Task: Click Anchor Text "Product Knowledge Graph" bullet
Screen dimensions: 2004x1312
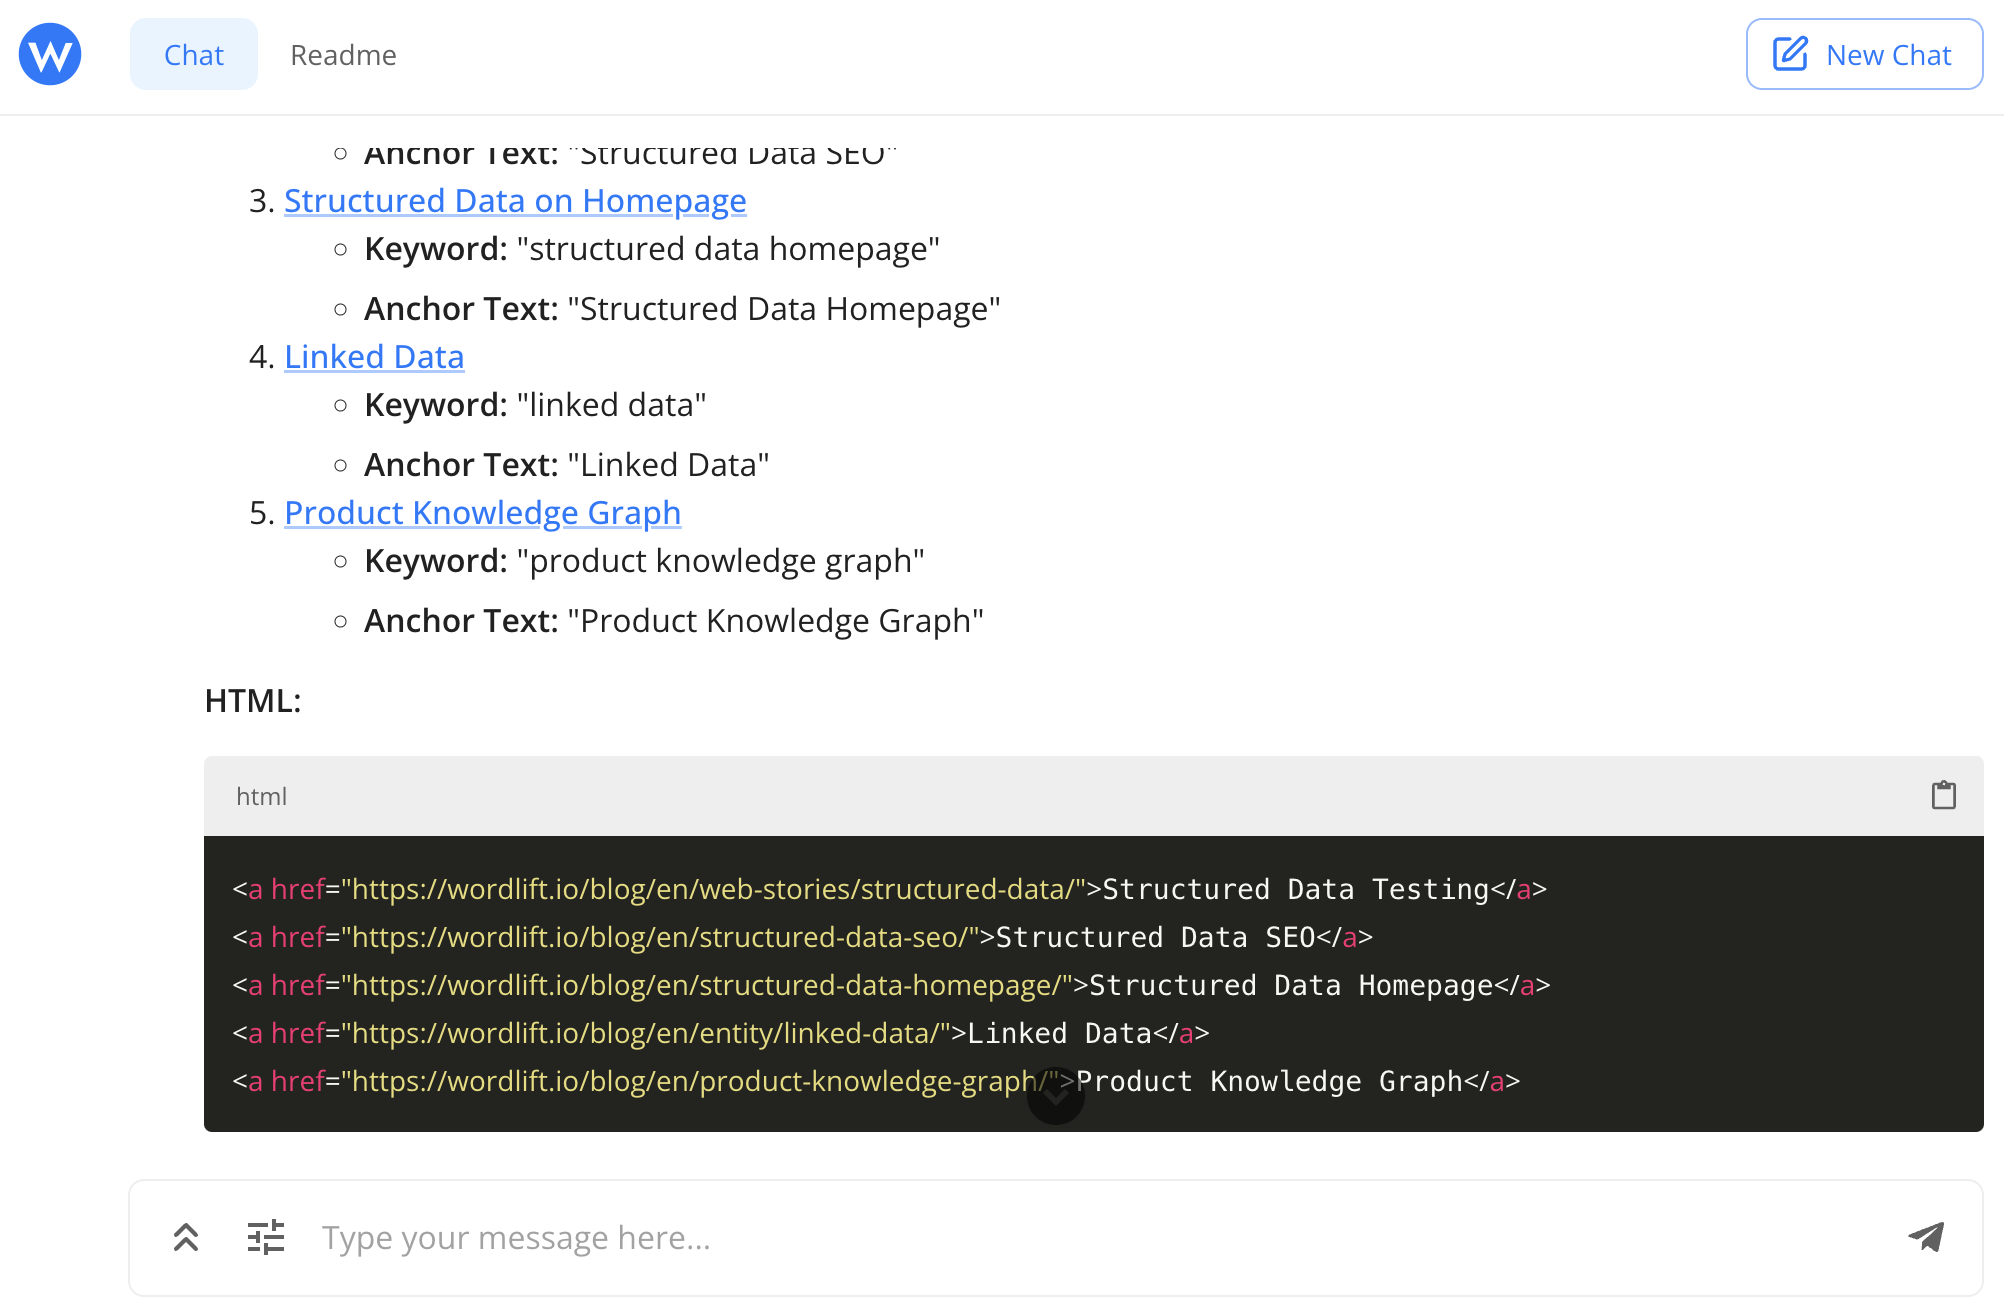Action: (x=674, y=620)
